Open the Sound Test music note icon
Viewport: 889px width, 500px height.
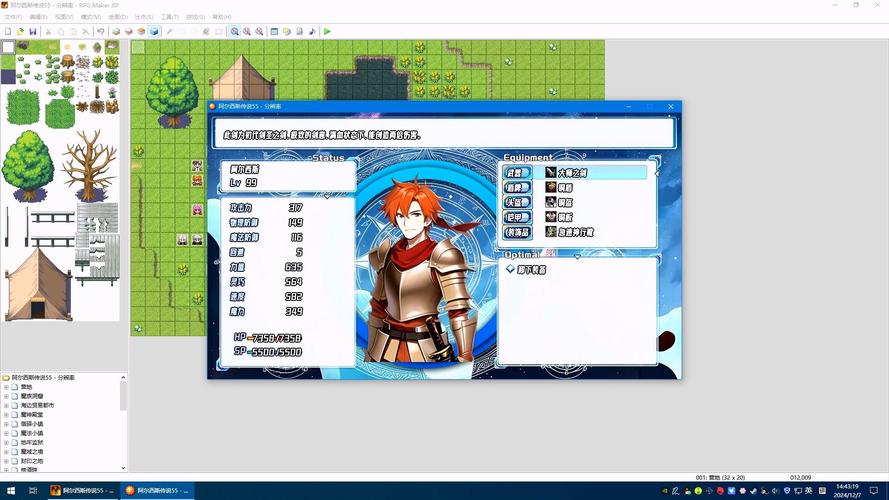click(312, 32)
